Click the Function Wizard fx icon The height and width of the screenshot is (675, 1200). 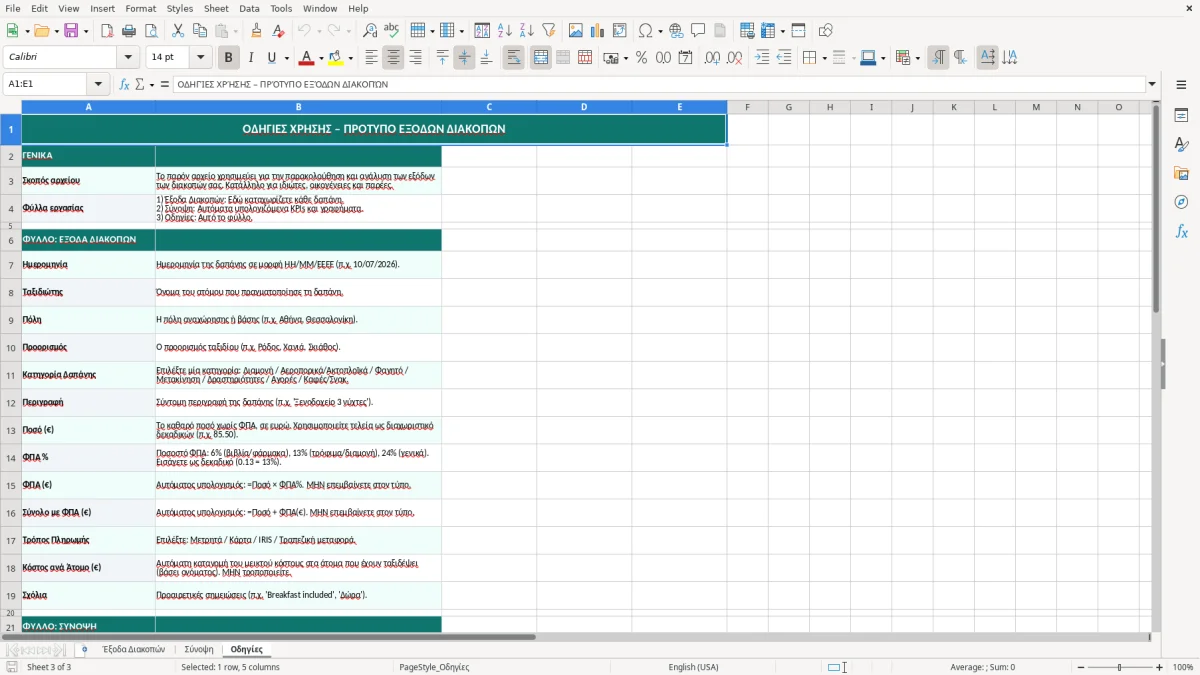click(x=125, y=84)
